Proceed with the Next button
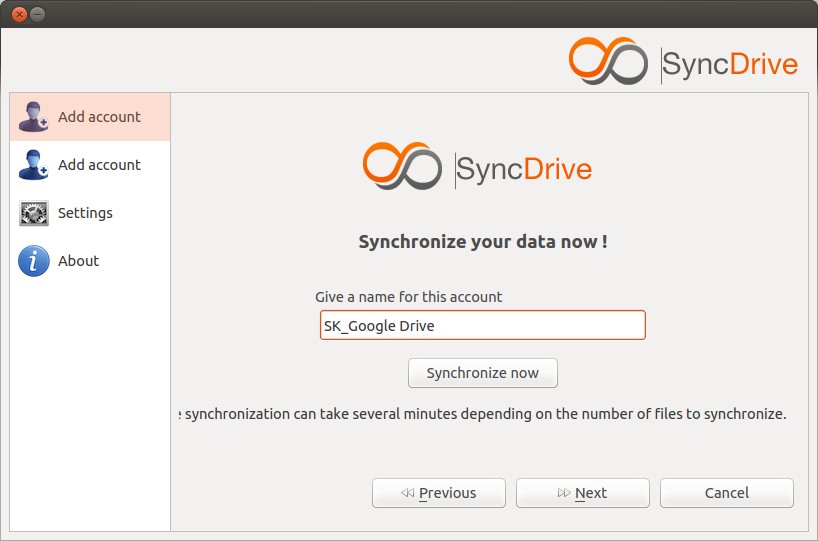The width and height of the screenshot is (818, 541). tap(583, 493)
